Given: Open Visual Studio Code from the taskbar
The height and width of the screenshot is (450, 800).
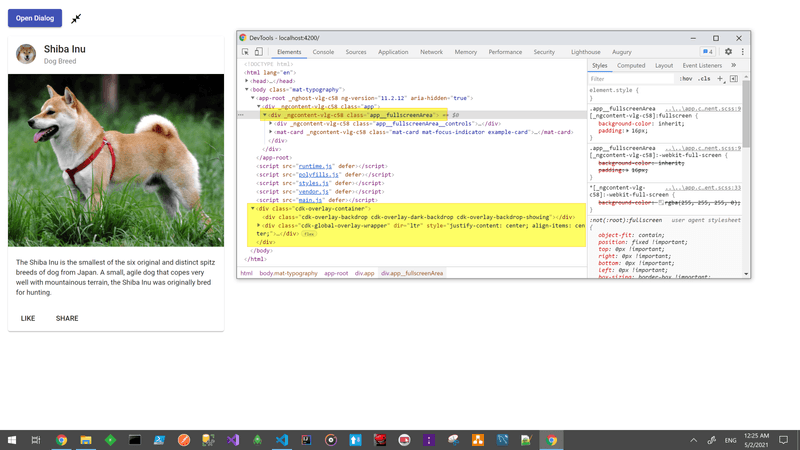Looking at the screenshot, I should click(282, 440).
